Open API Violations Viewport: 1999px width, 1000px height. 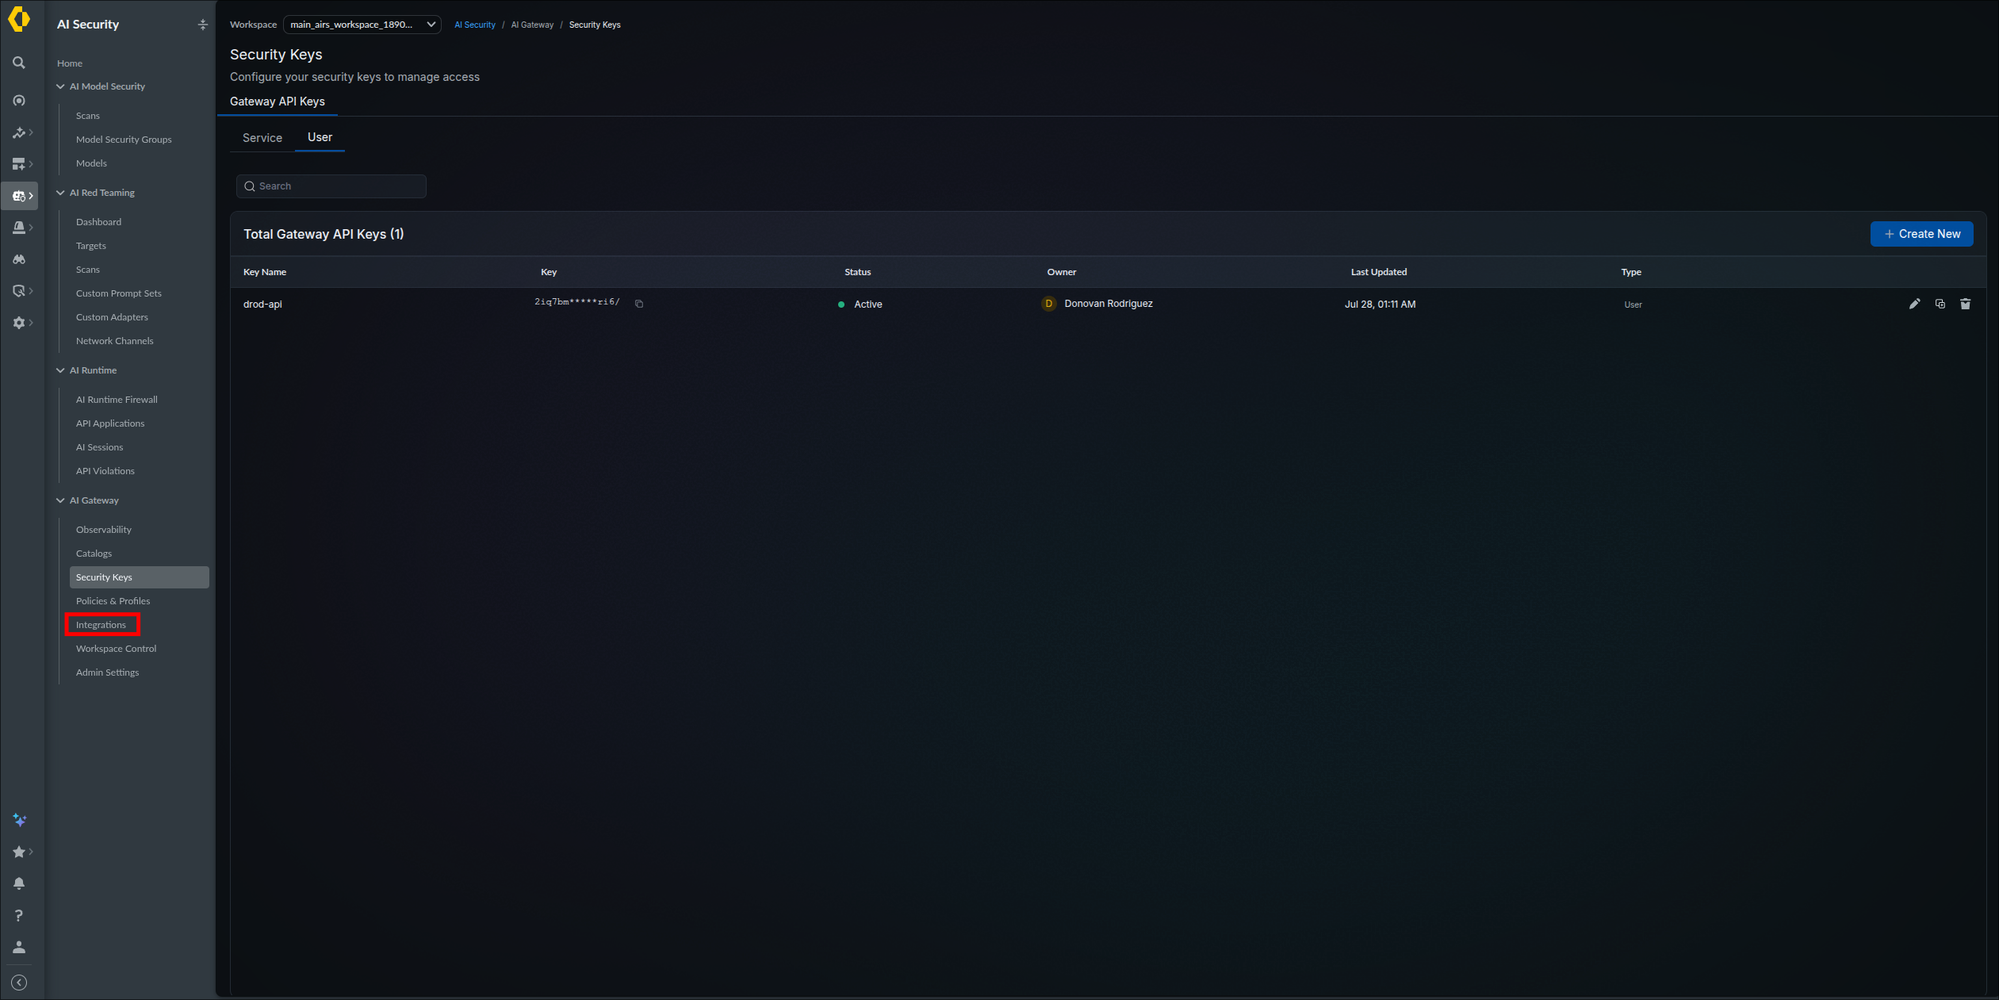tap(105, 471)
